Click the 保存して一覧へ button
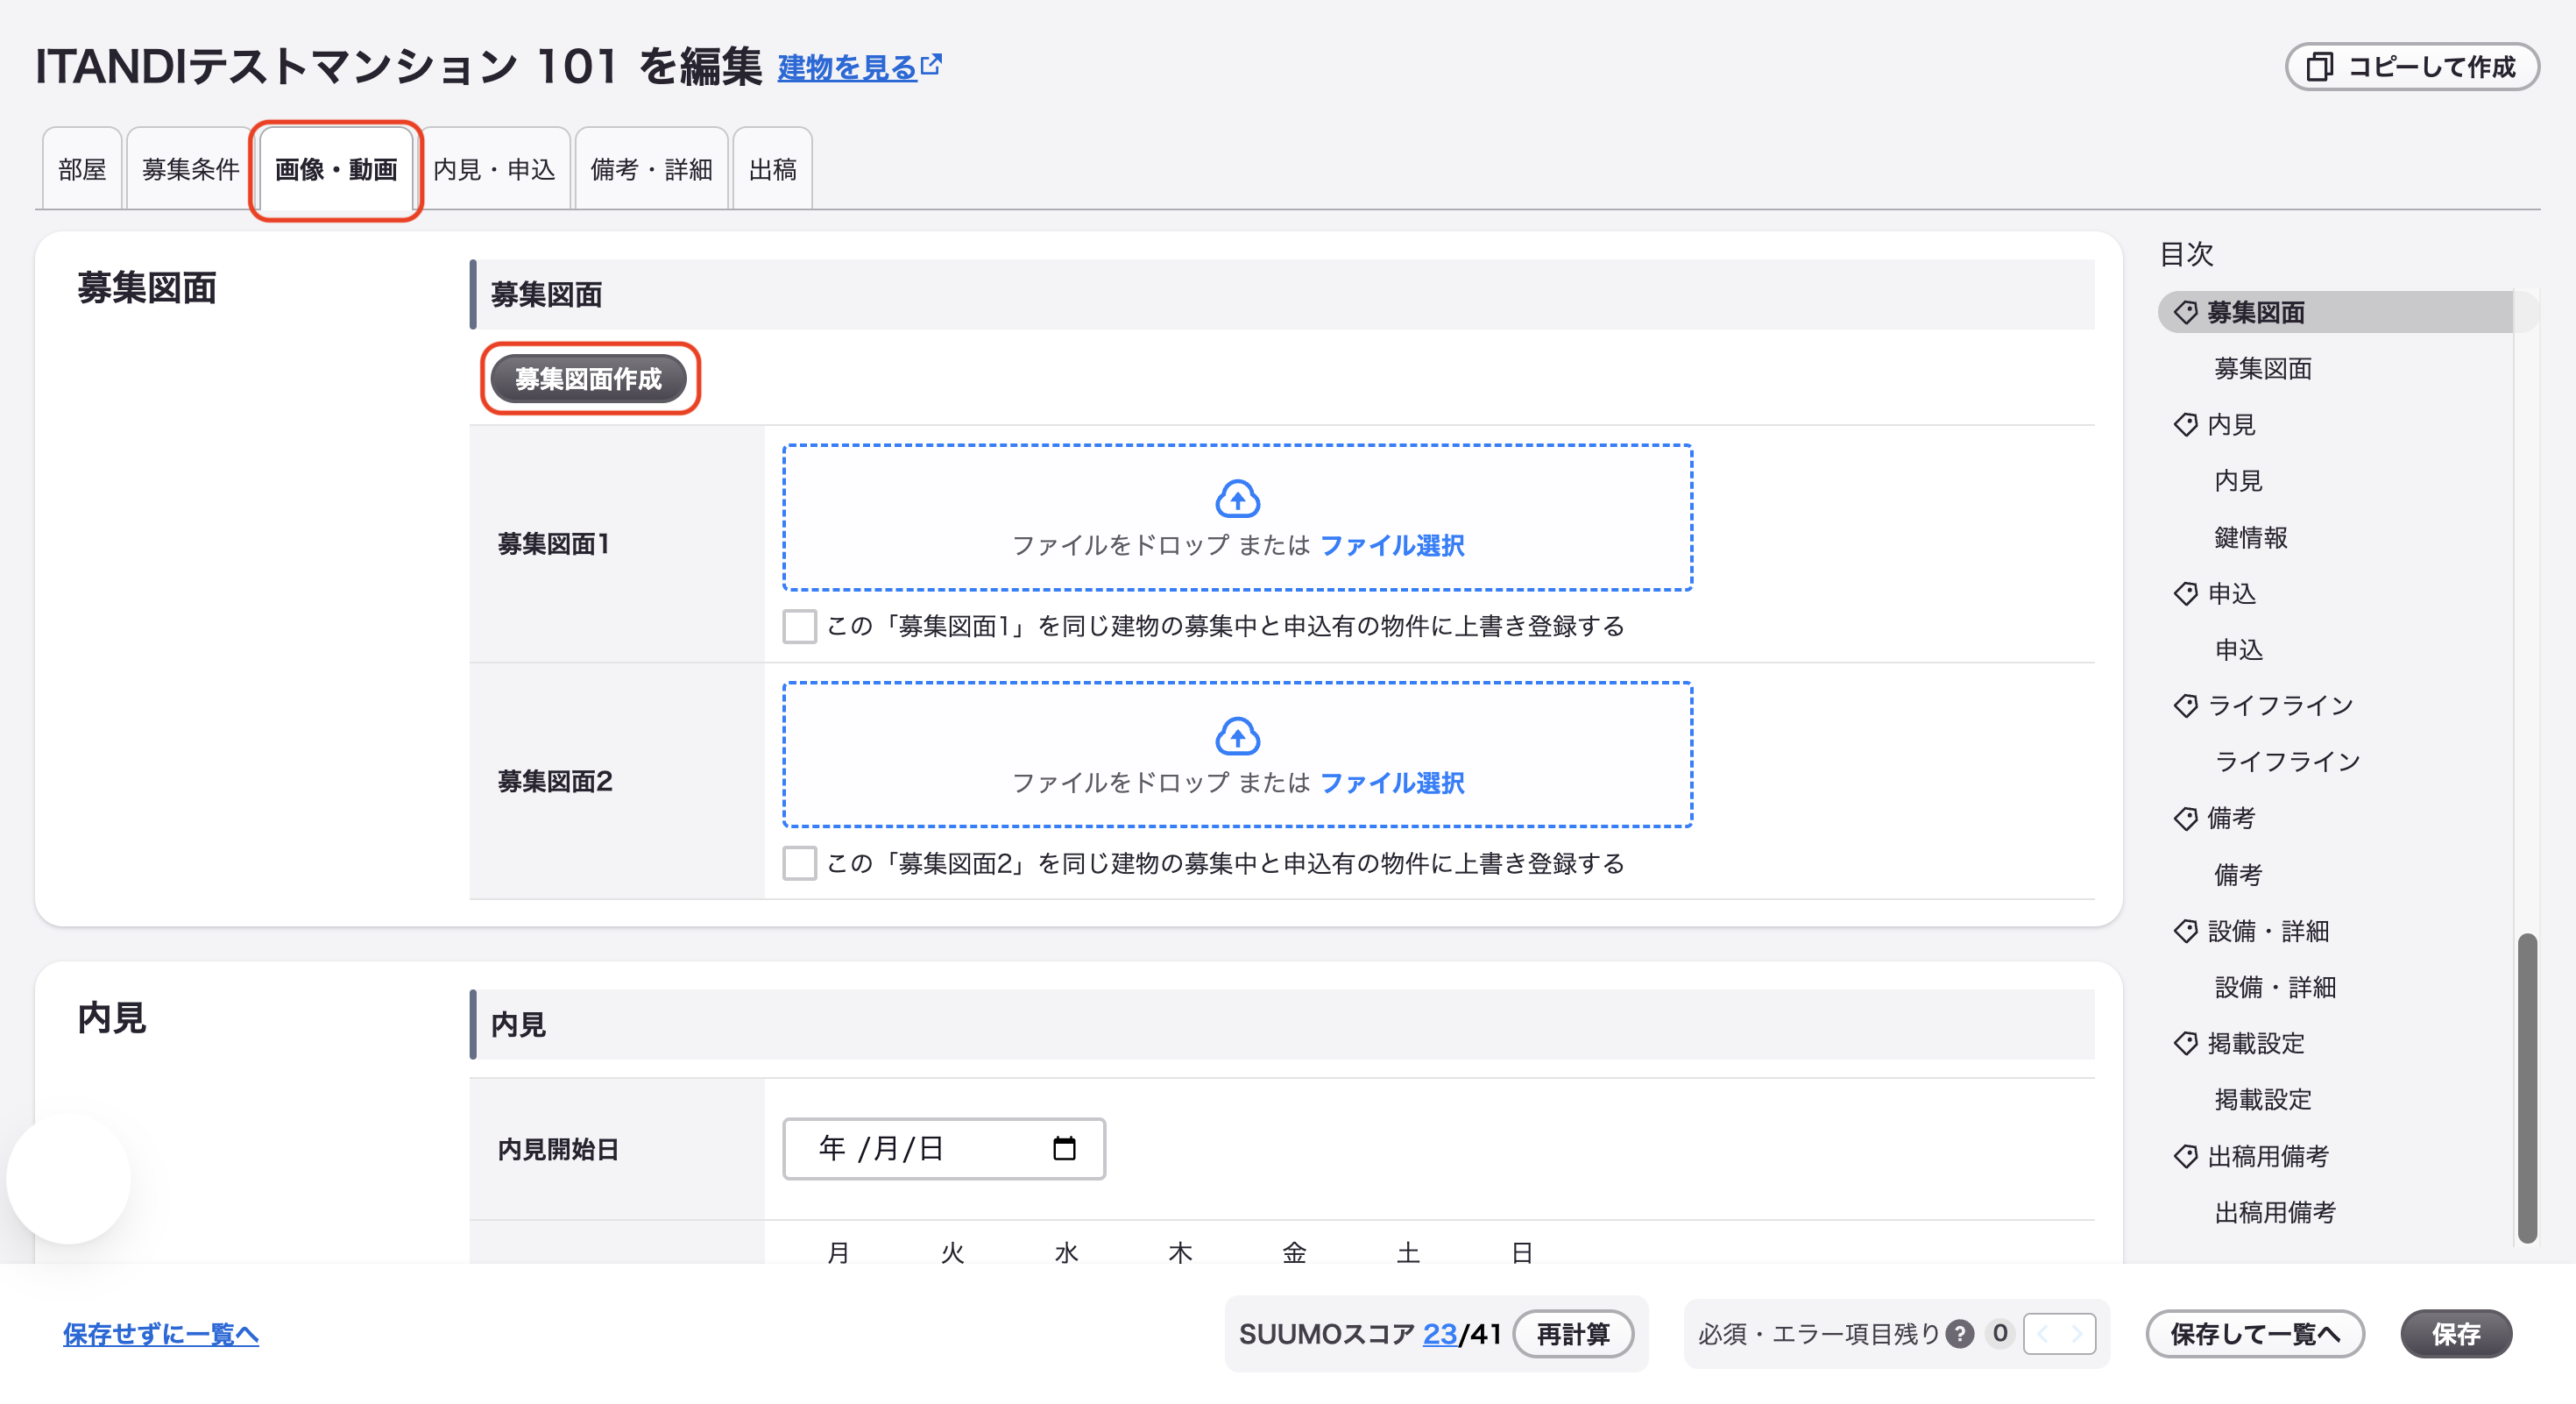The width and height of the screenshot is (2576, 1404). point(2255,1334)
